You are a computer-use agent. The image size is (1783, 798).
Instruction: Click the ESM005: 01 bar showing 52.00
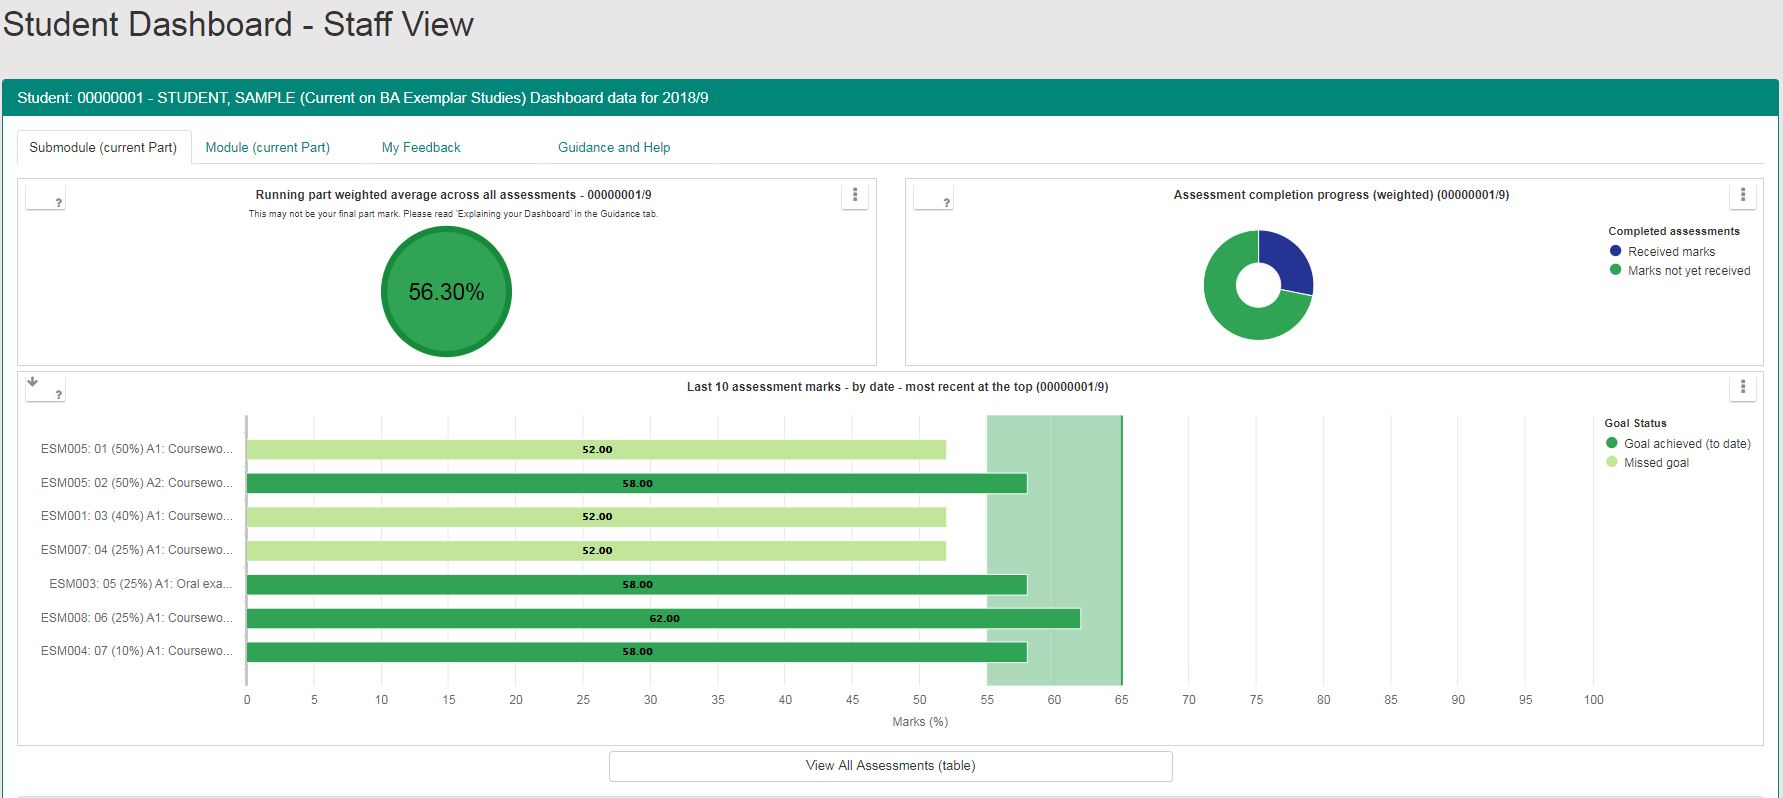(x=596, y=450)
